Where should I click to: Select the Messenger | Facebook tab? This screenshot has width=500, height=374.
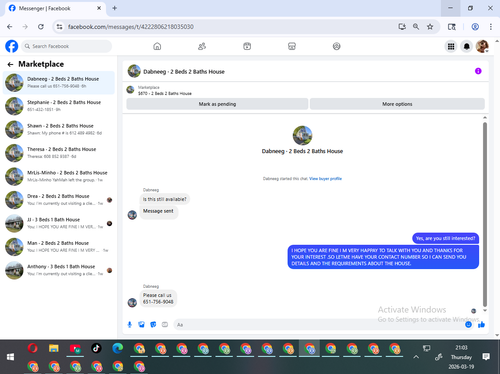coord(55,8)
